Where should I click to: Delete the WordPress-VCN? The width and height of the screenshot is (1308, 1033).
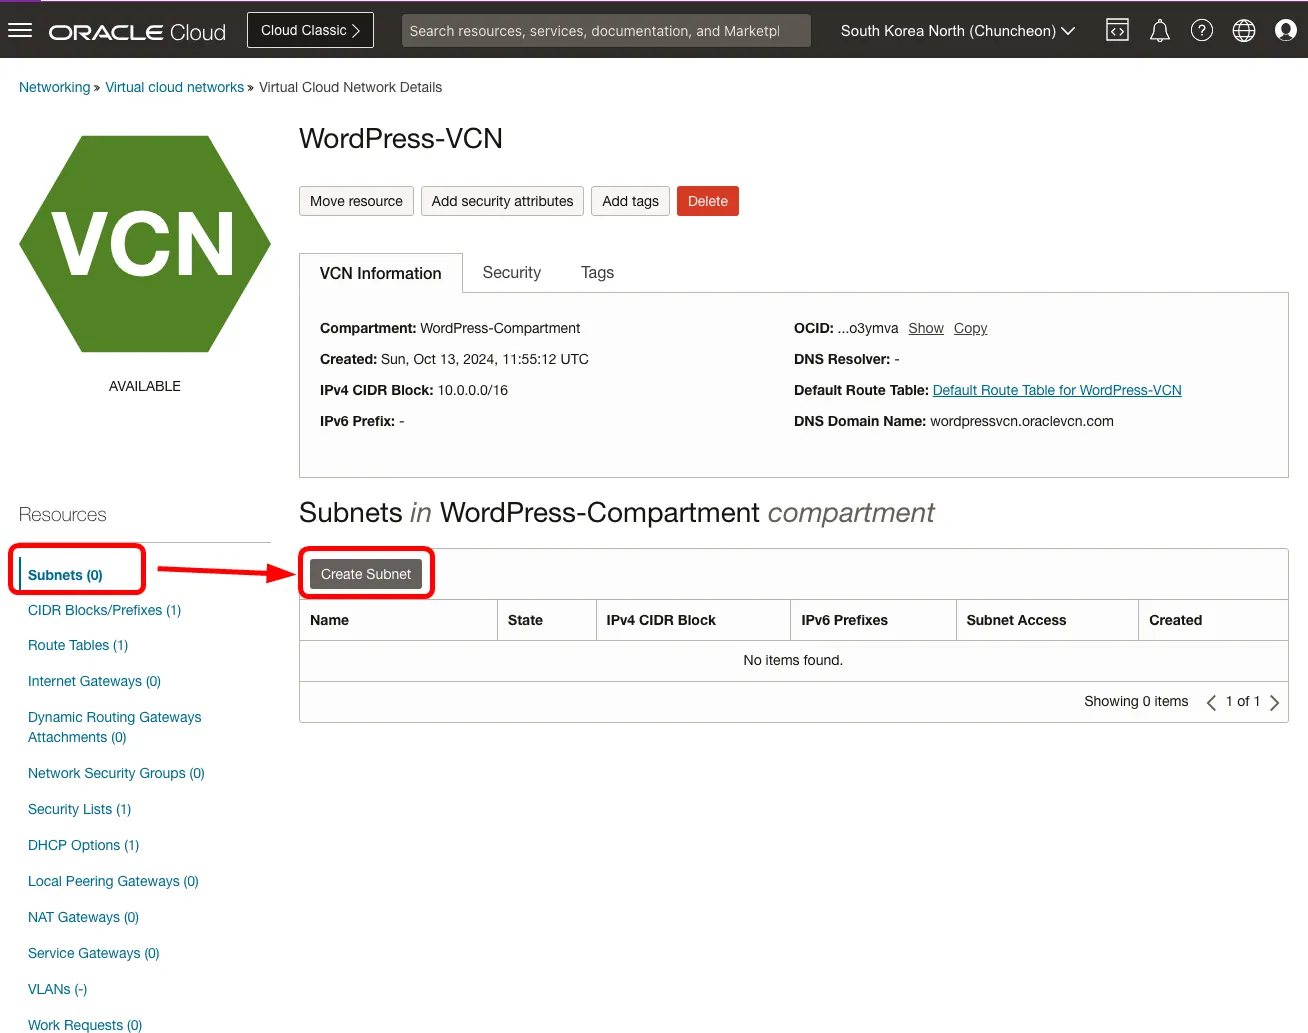click(x=708, y=201)
